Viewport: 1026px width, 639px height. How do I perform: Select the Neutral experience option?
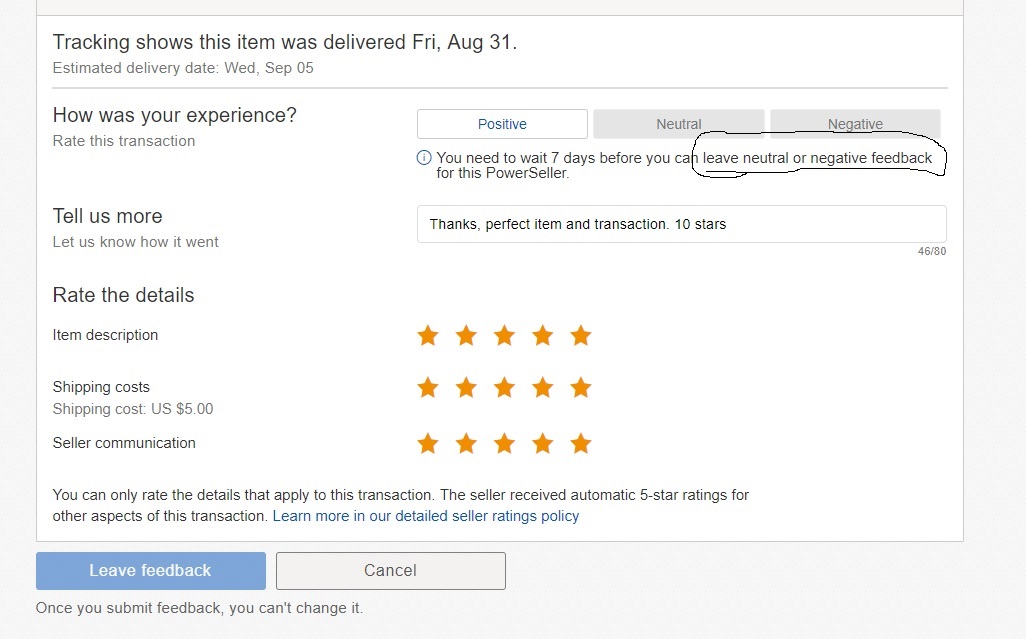tap(678, 123)
